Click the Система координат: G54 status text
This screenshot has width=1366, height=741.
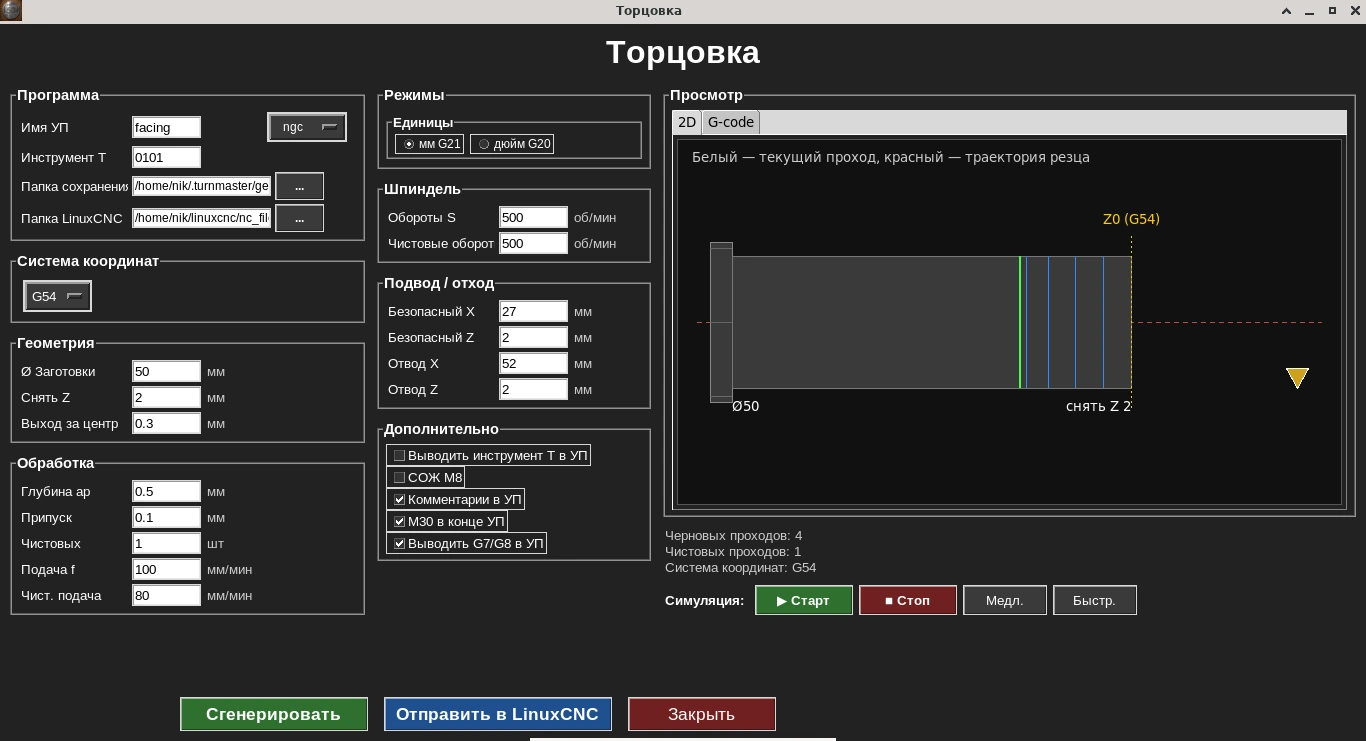(x=741, y=568)
